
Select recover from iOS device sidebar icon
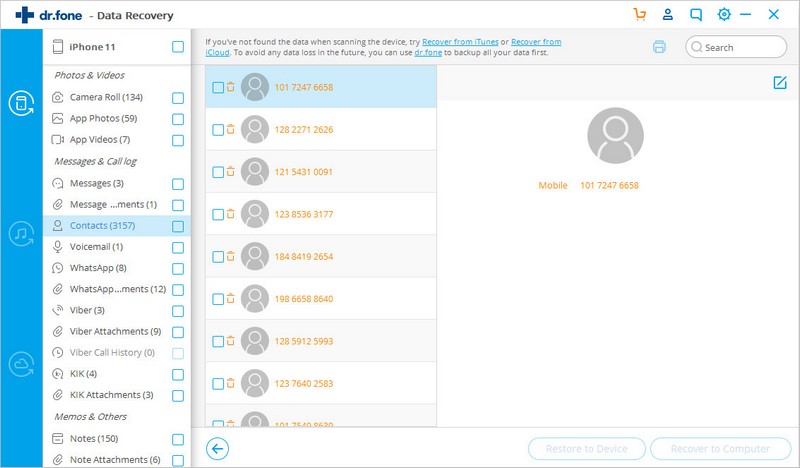pyautogui.click(x=21, y=103)
